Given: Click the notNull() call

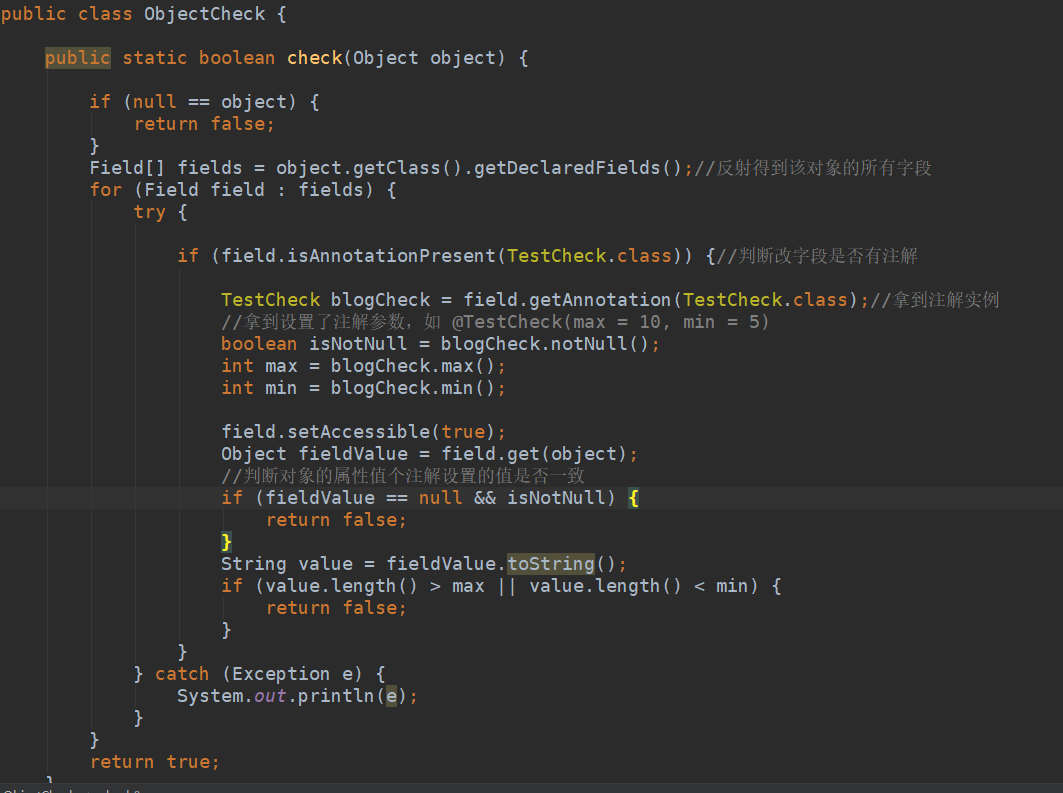Looking at the screenshot, I should pyautogui.click(x=599, y=344).
